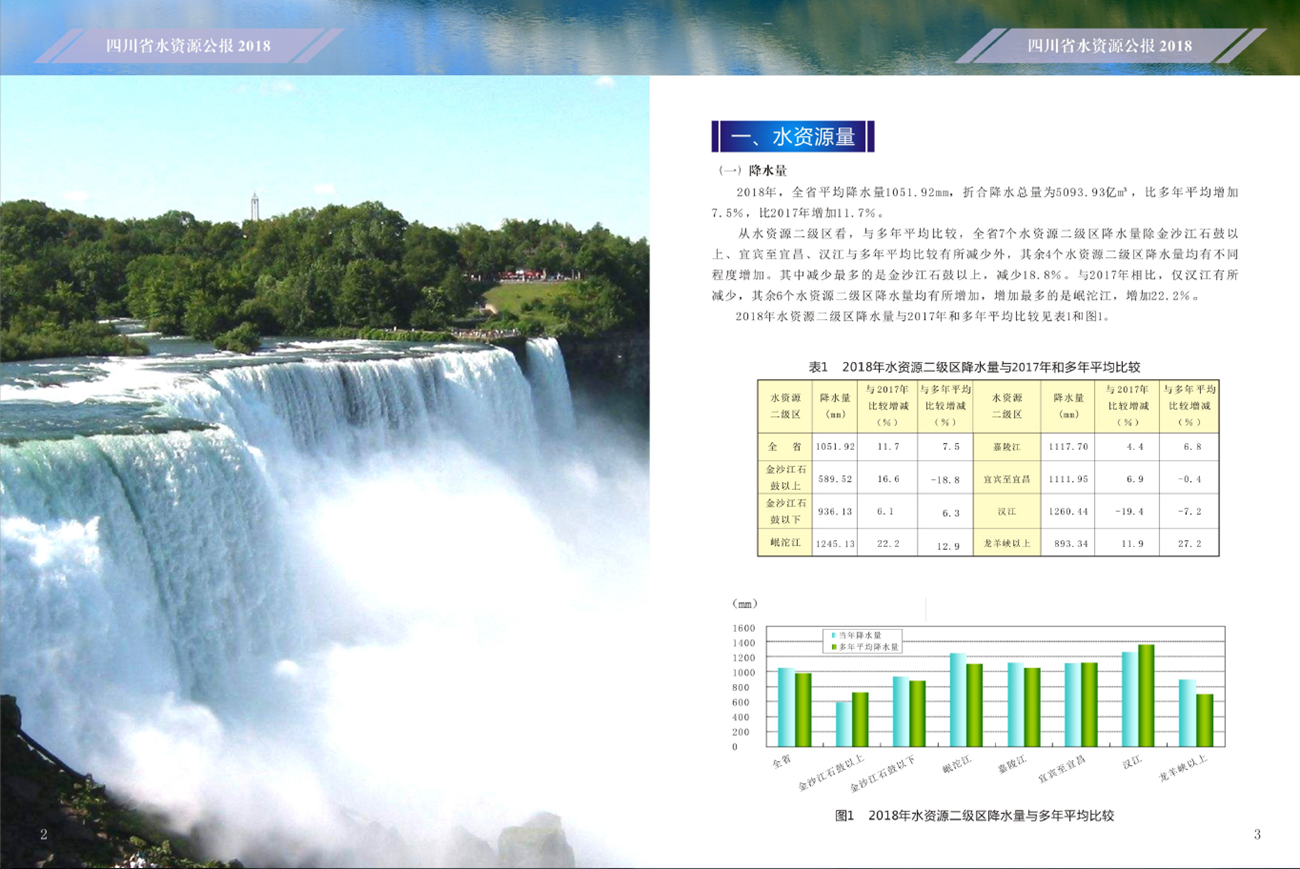This screenshot has width=1300, height=869.
Task: Click the subsection heading (一) 降水量
Action: coord(753,171)
